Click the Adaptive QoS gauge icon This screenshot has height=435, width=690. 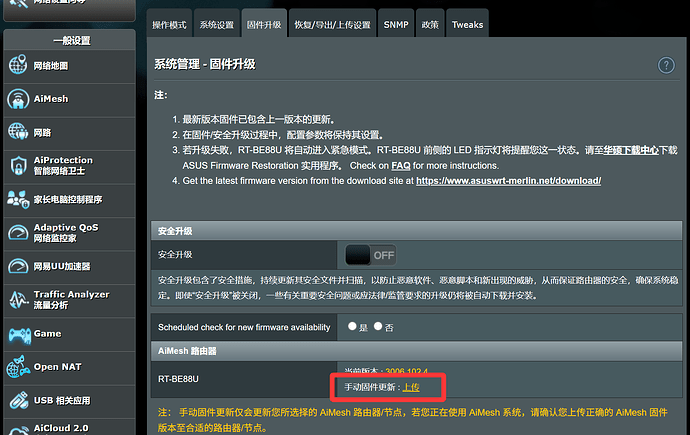point(18,232)
